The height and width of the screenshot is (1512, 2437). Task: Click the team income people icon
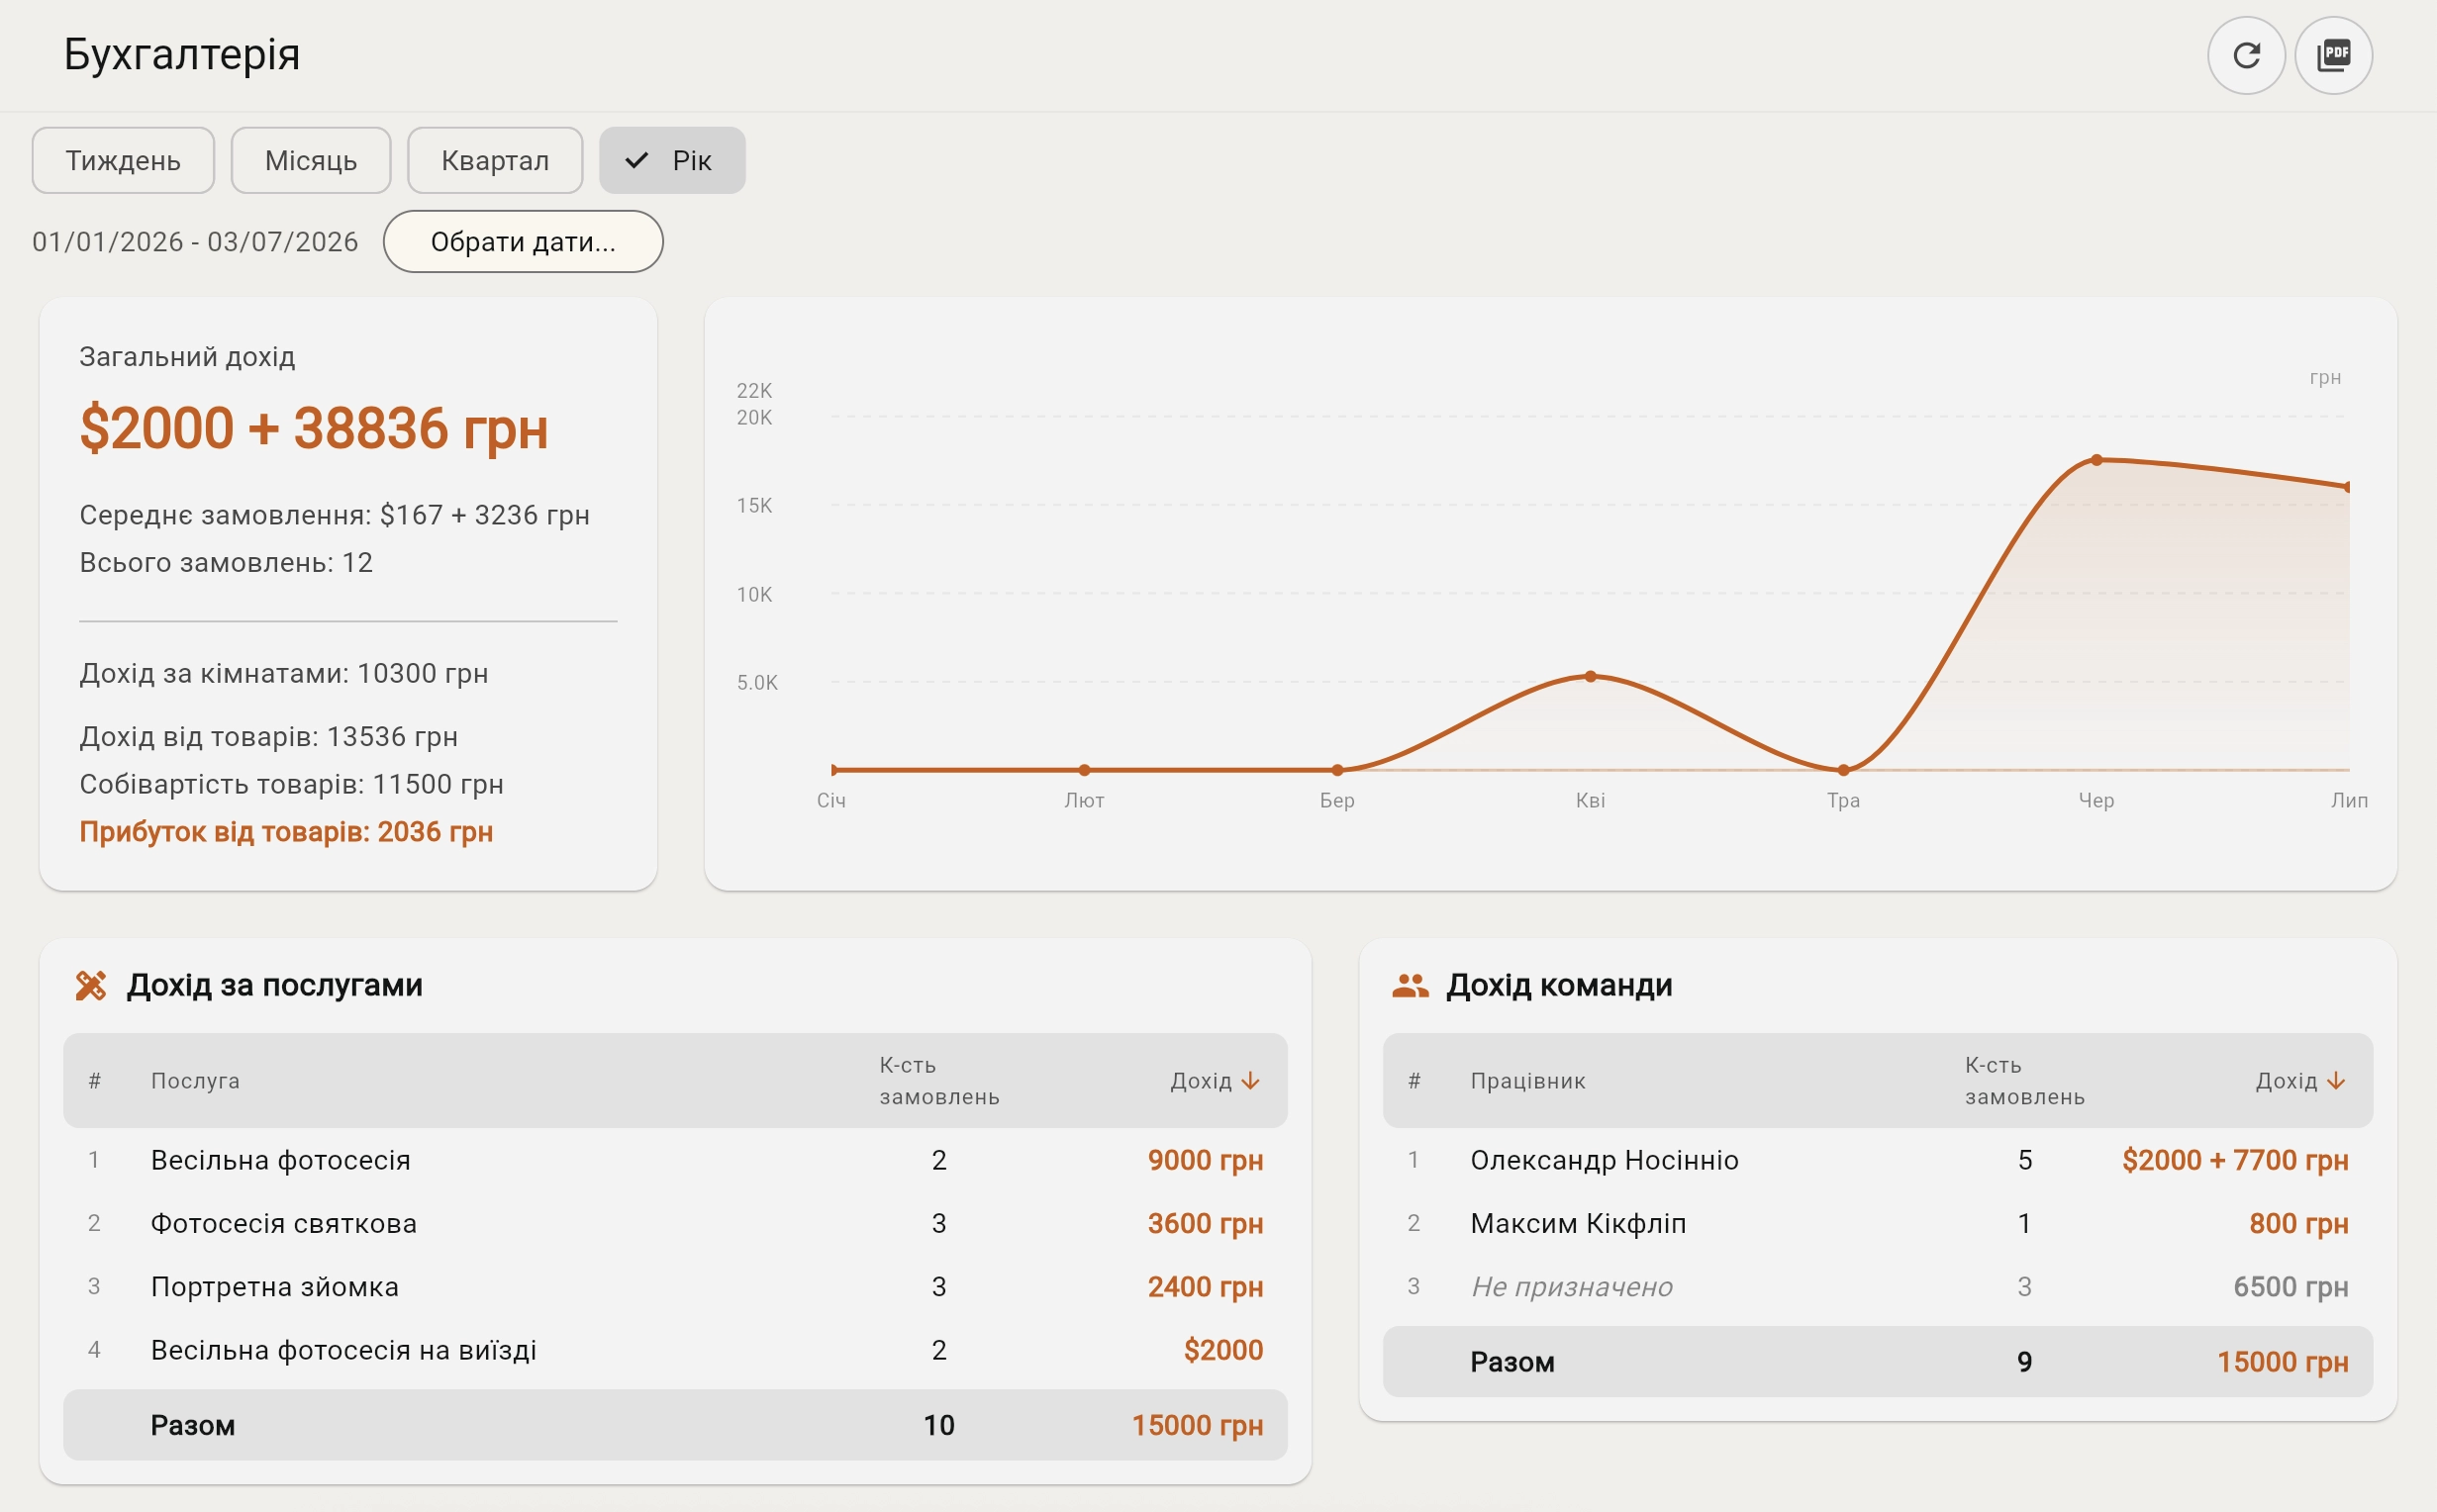(x=1410, y=985)
